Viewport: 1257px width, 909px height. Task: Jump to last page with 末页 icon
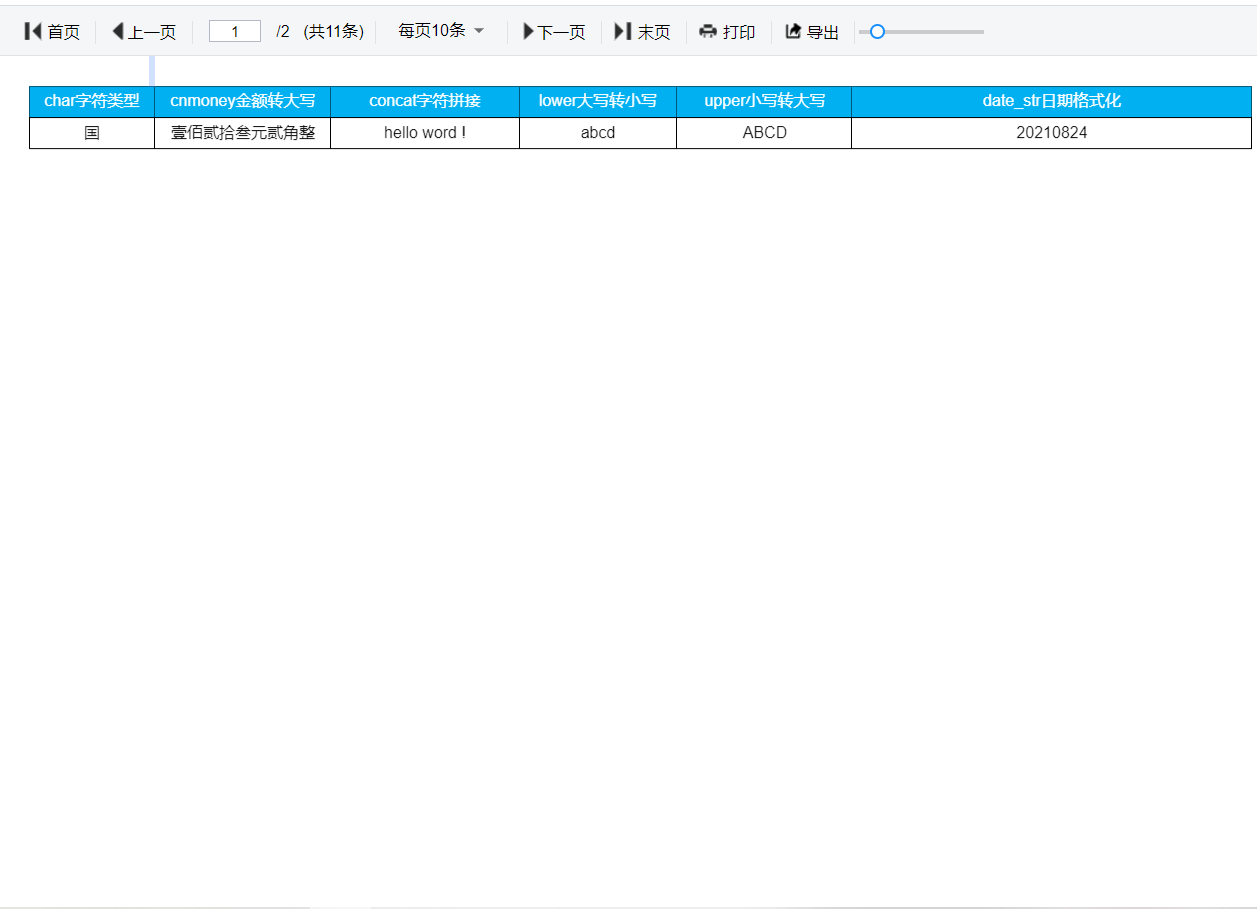[623, 32]
